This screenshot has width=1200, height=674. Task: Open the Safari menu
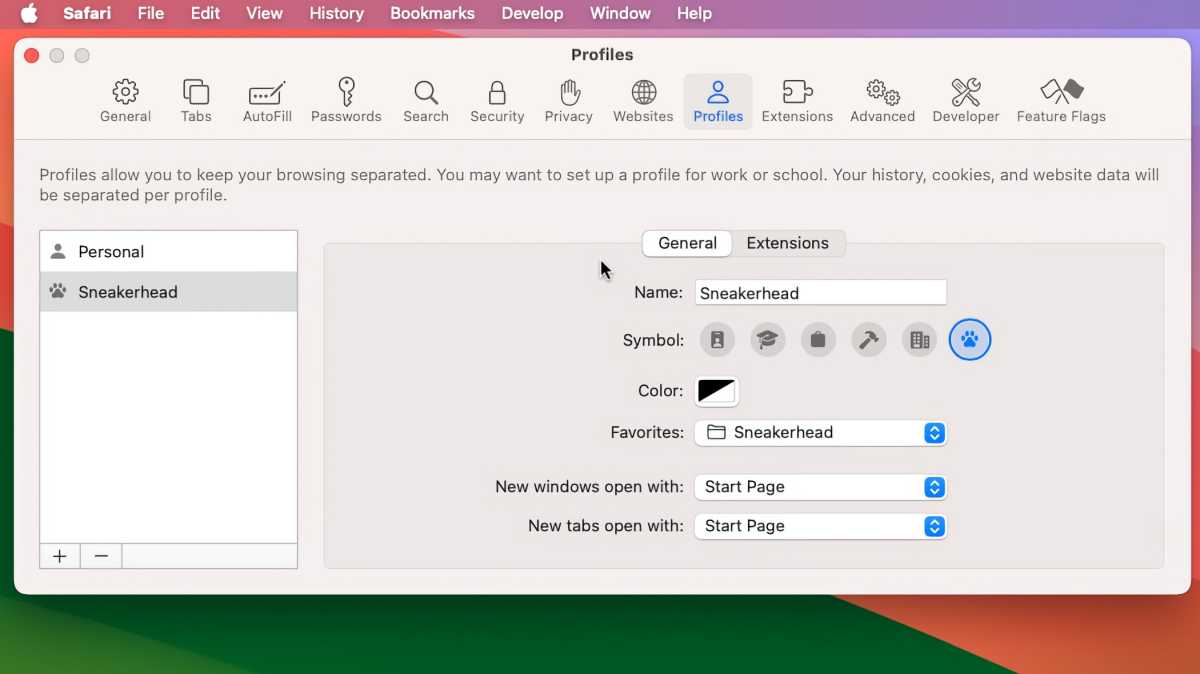(x=88, y=13)
